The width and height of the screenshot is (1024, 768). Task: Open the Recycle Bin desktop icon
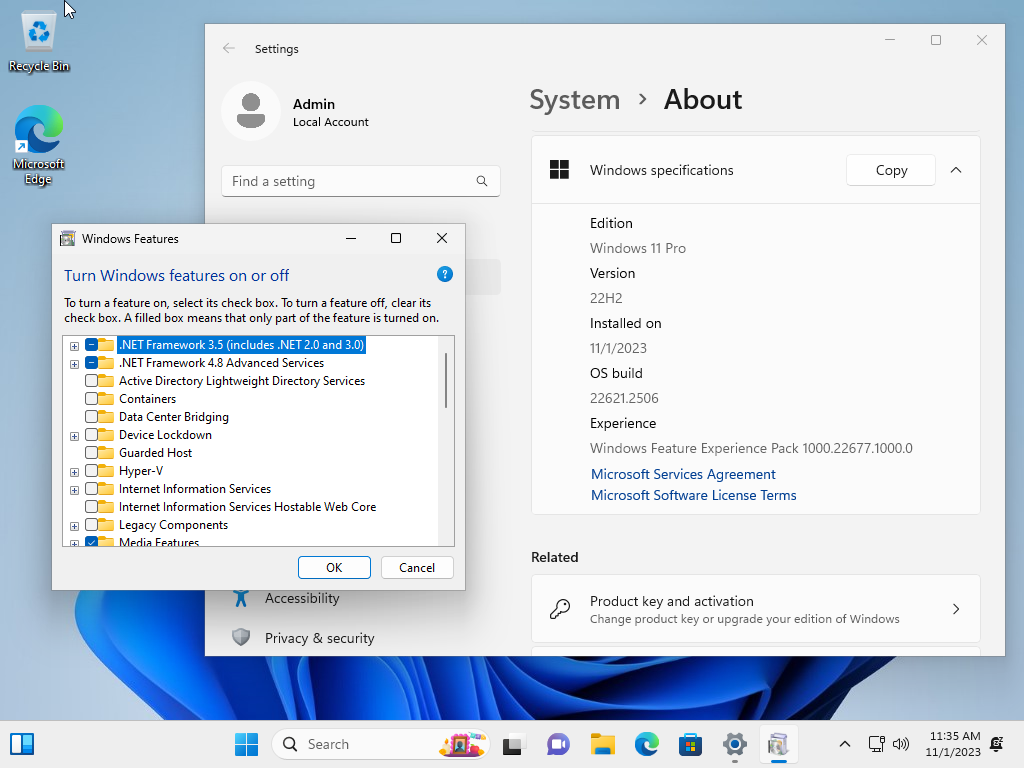pos(39,41)
